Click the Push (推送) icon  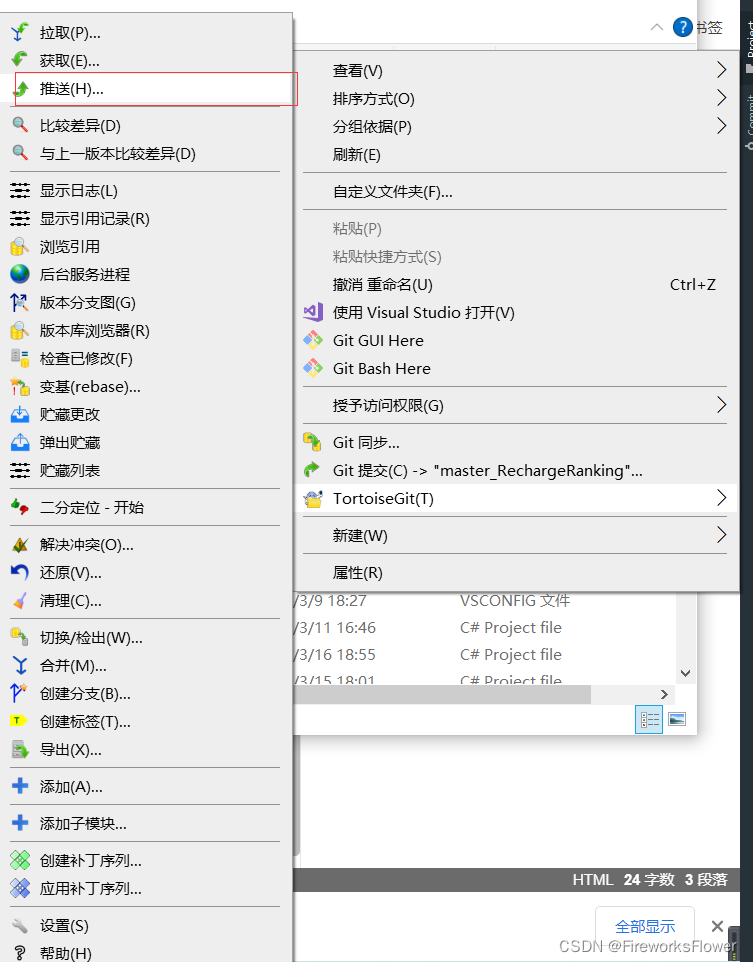point(21,89)
